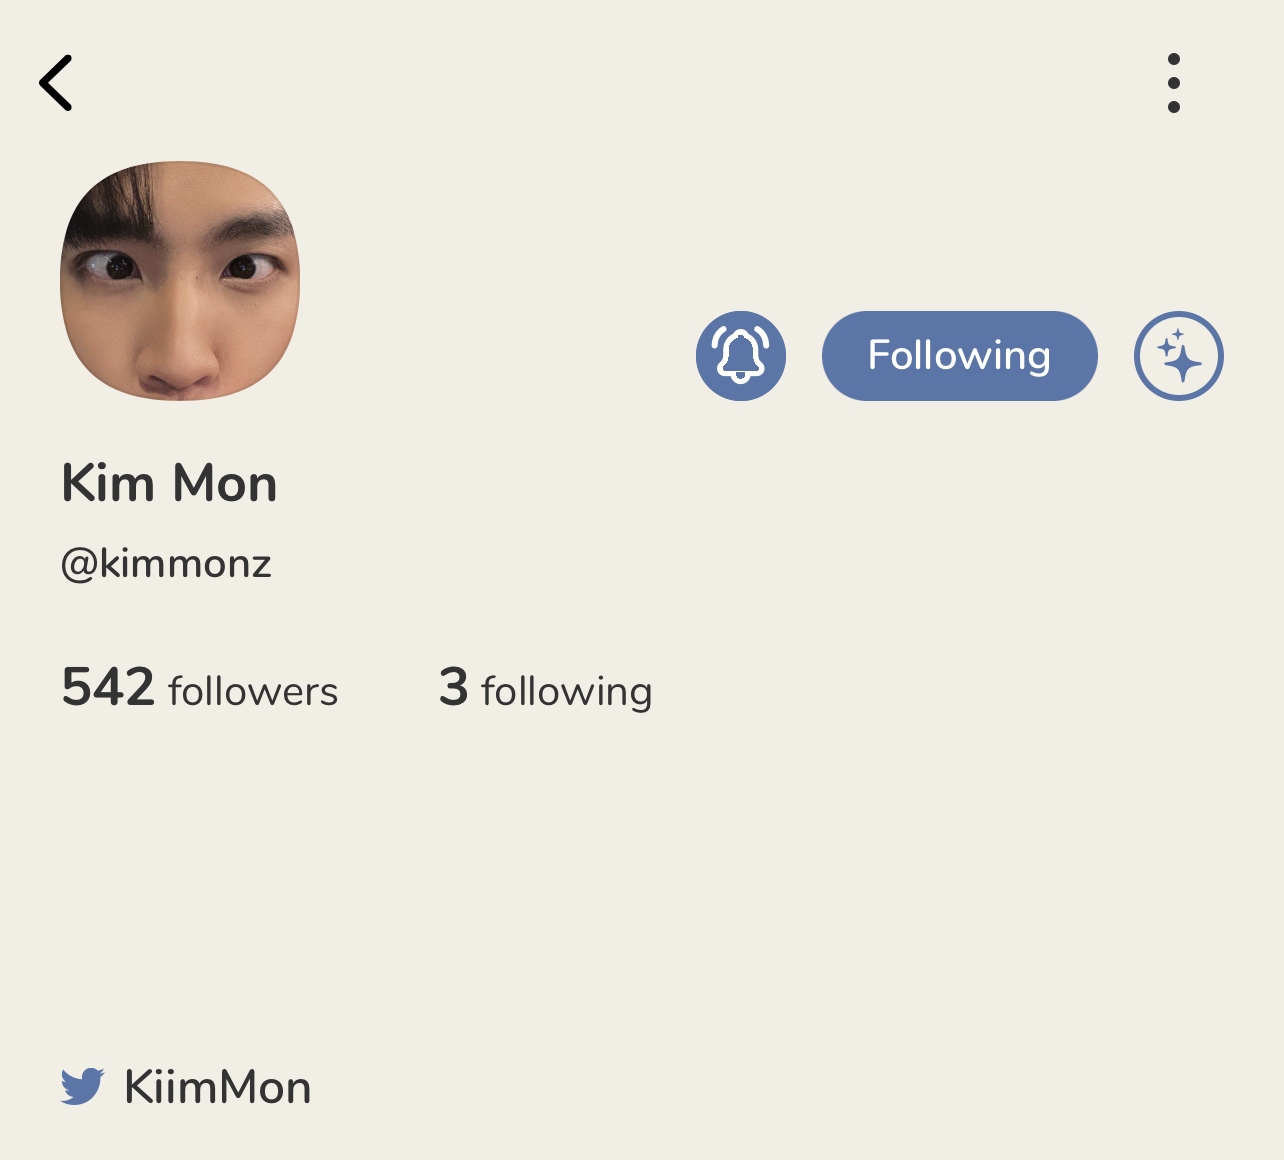Toggle the notification bell for Kim Mon
The width and height of the screenshot is (1284, 1160).
740,356
